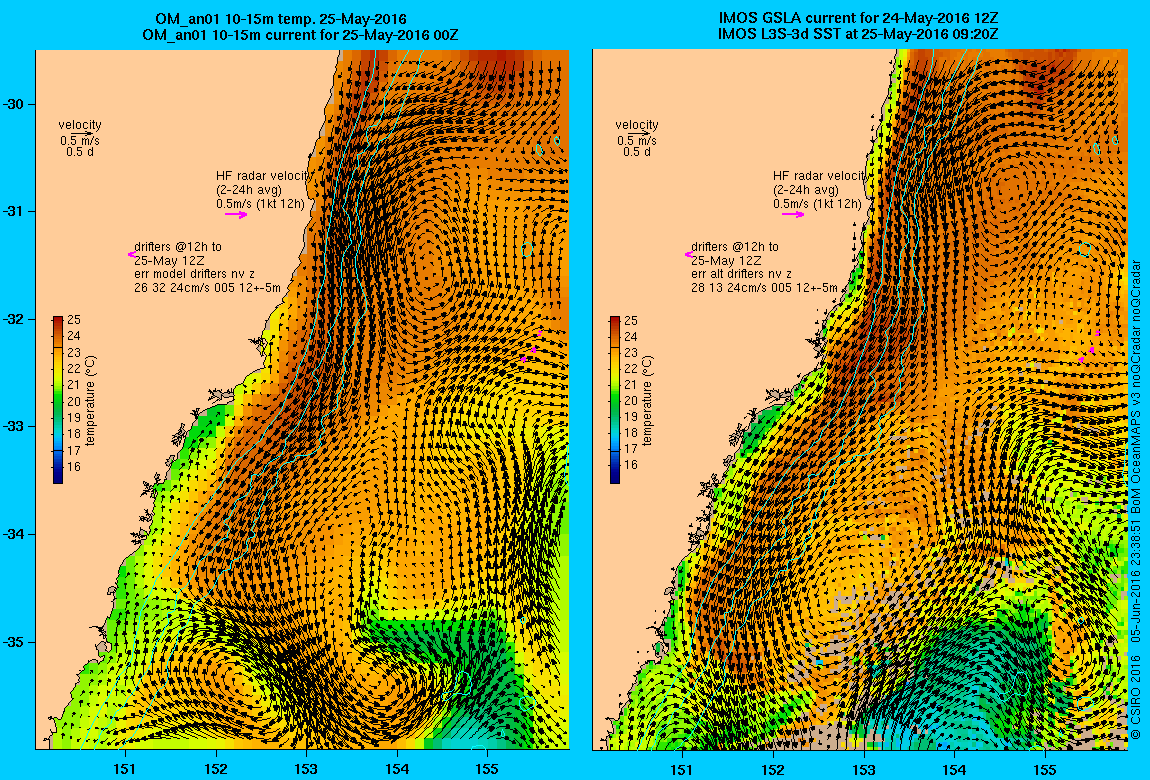The image size is (1150, 780).
Task: Click the green 20°C band on left colorbar
Action: coord(58,401)
